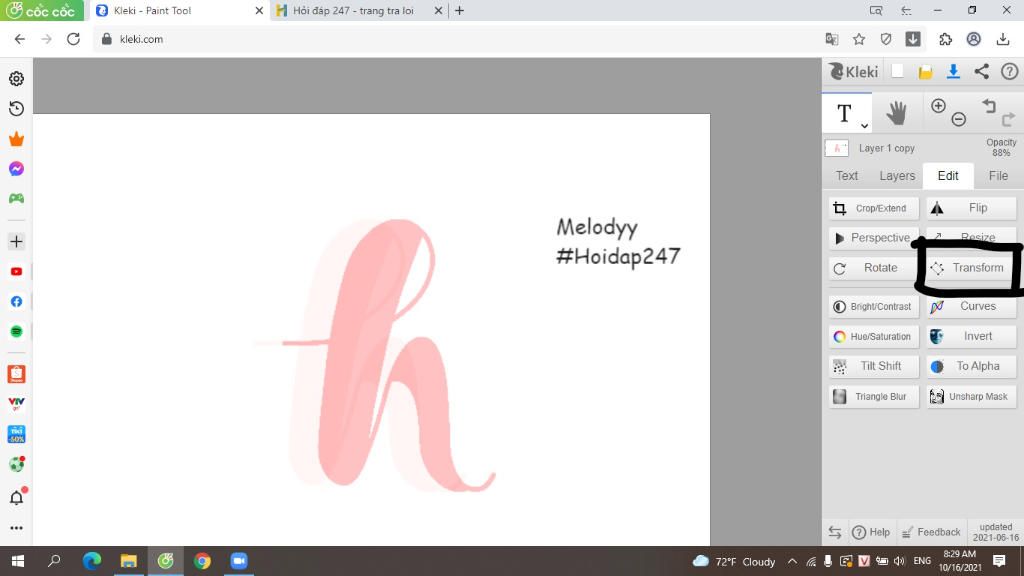1024x576 pixels.
Task: Open browsing history in sidebar
Action: click(16, 108)
